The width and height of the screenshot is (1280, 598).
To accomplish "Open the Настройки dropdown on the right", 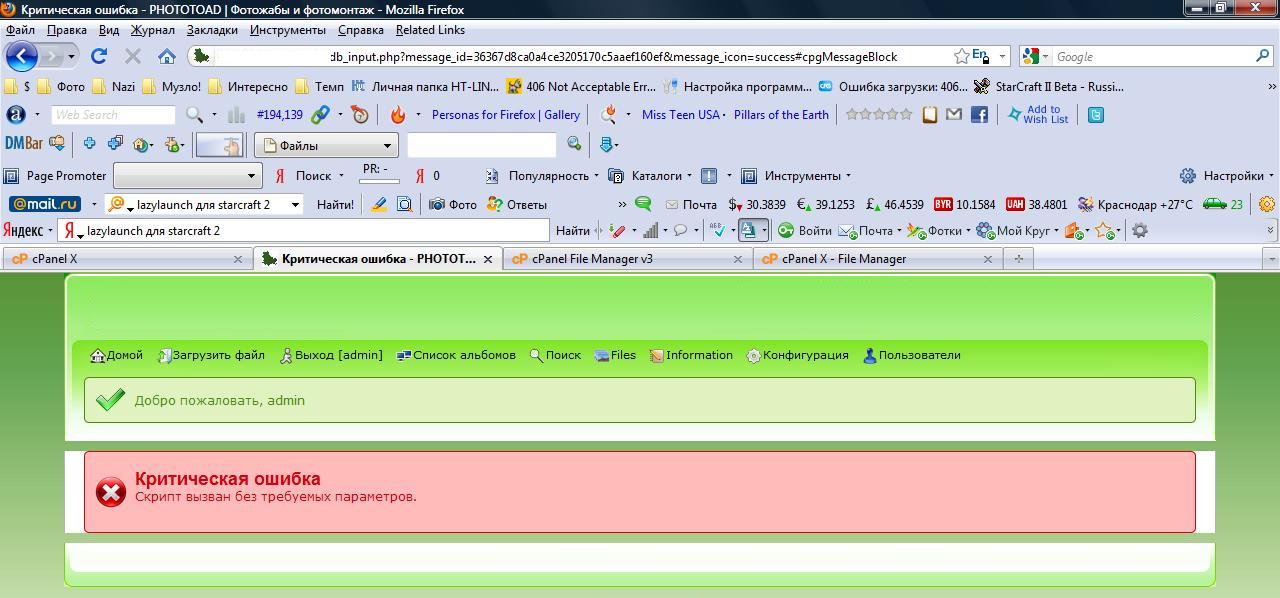I will [x=1226, y=176].
